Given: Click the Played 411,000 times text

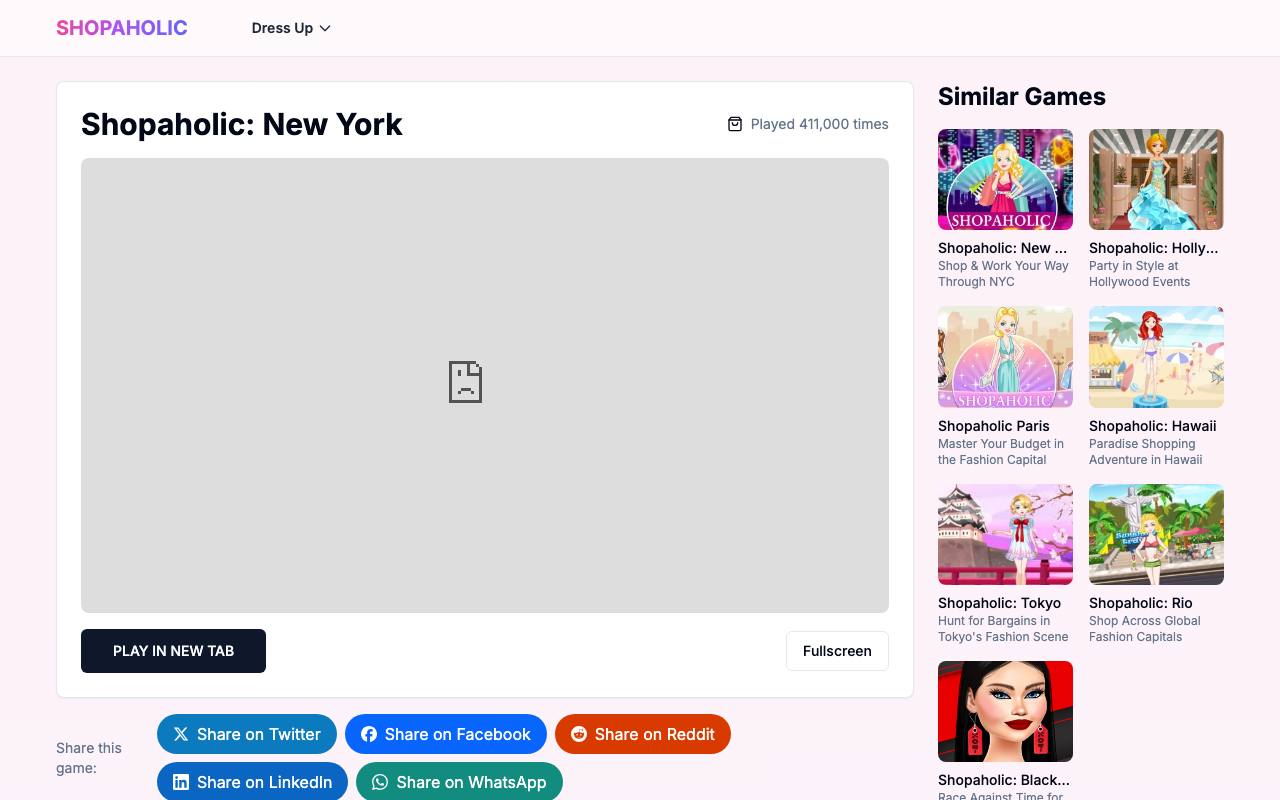Looking at the screenshot, I should (x=820, y=124).
